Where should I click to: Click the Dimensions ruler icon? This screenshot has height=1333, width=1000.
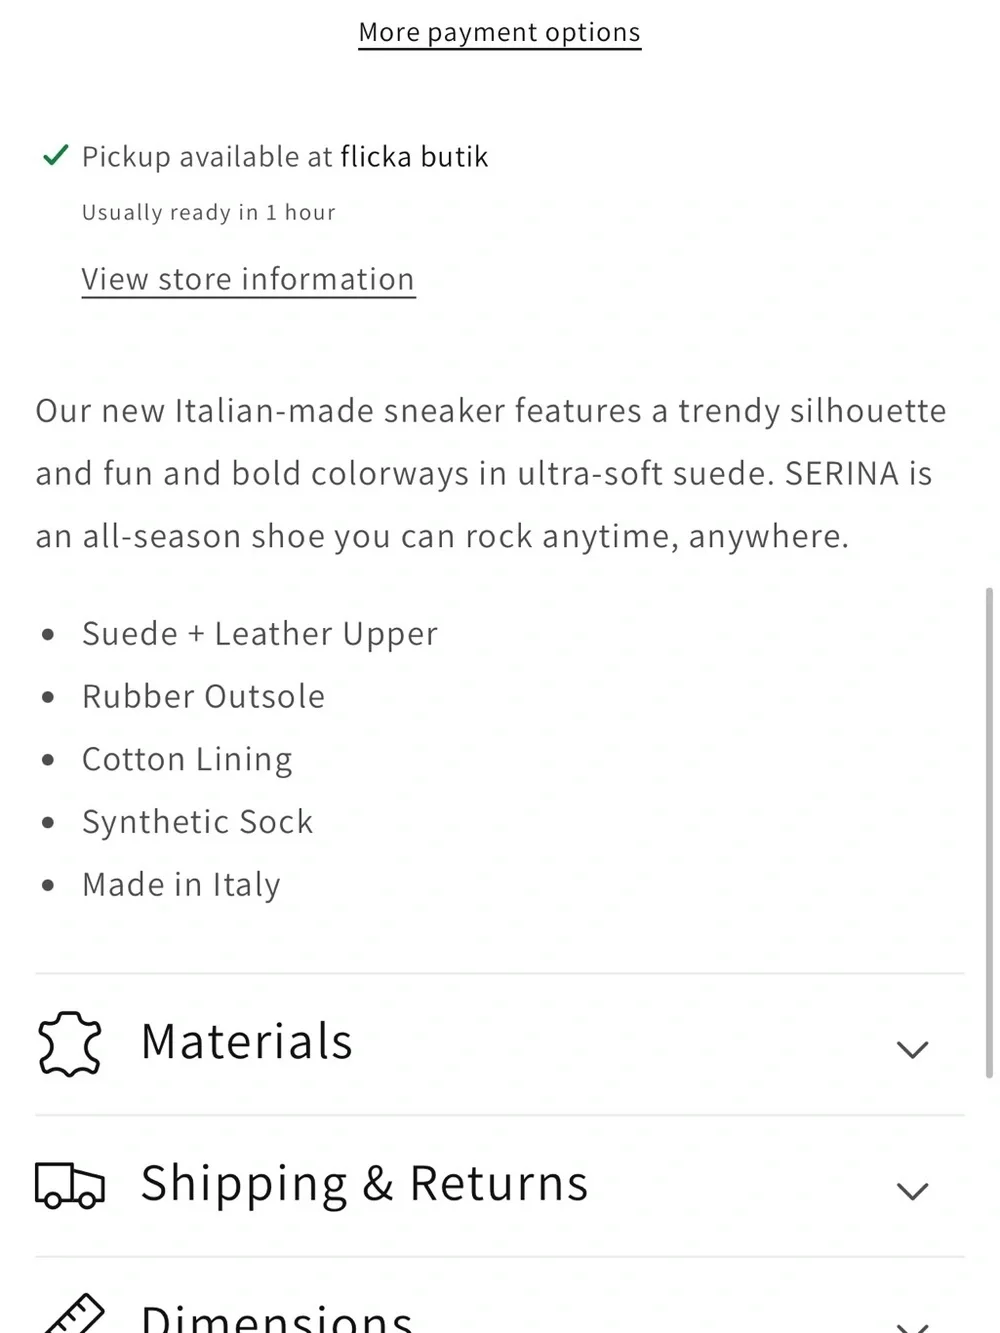click(74, 1314)
